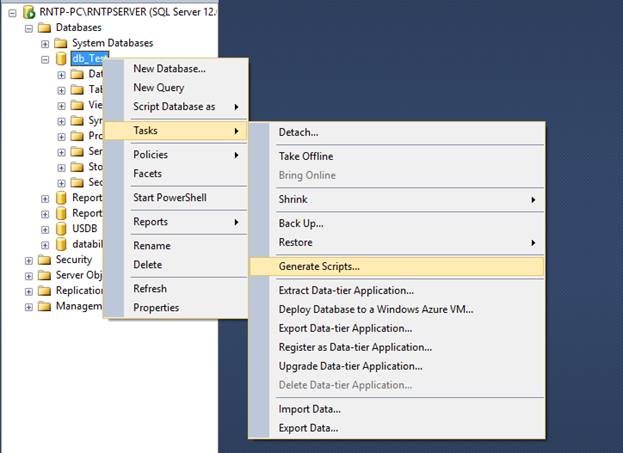Click the System Databases folder icon
Viewport: 623px width, 453px height.
coord(60,43)
